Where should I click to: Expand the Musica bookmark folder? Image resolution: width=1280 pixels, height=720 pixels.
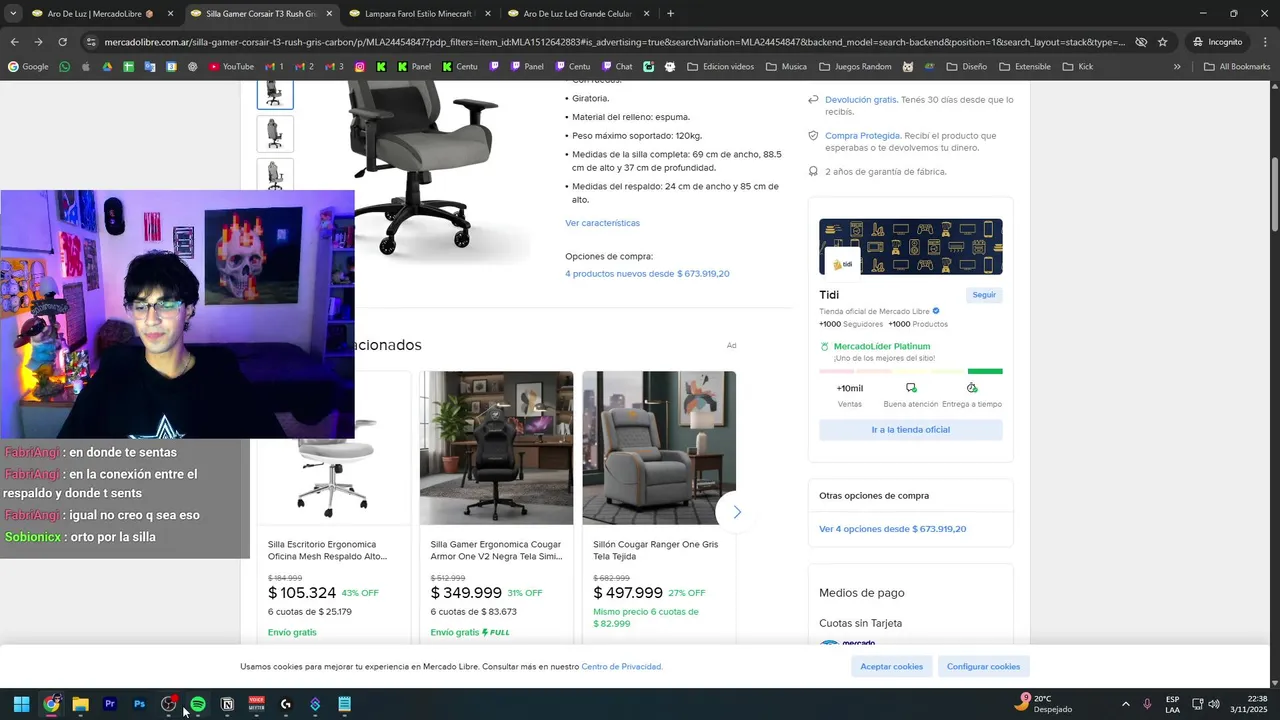786,67
